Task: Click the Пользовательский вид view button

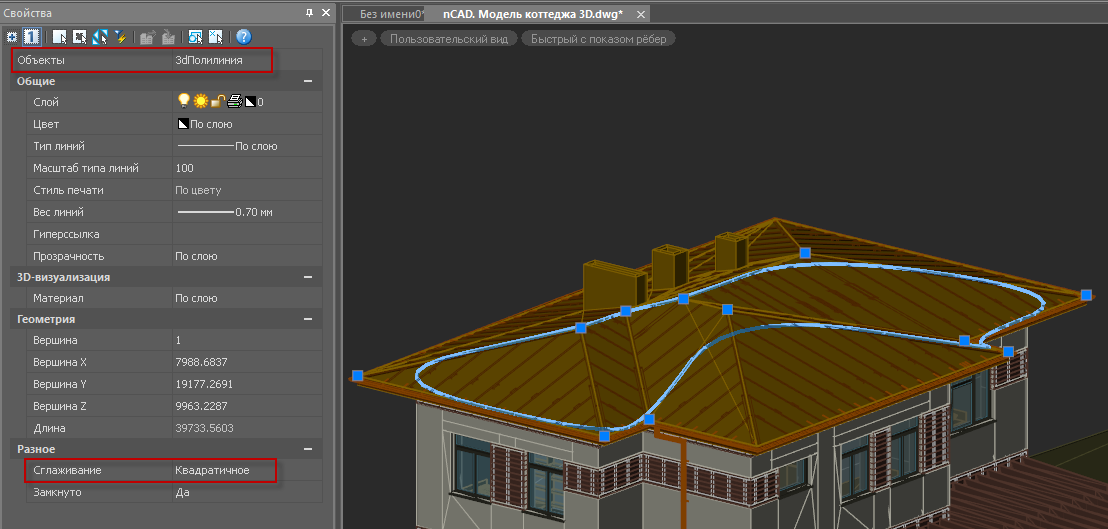Action: pyautogui.click(x=448, y=39)
